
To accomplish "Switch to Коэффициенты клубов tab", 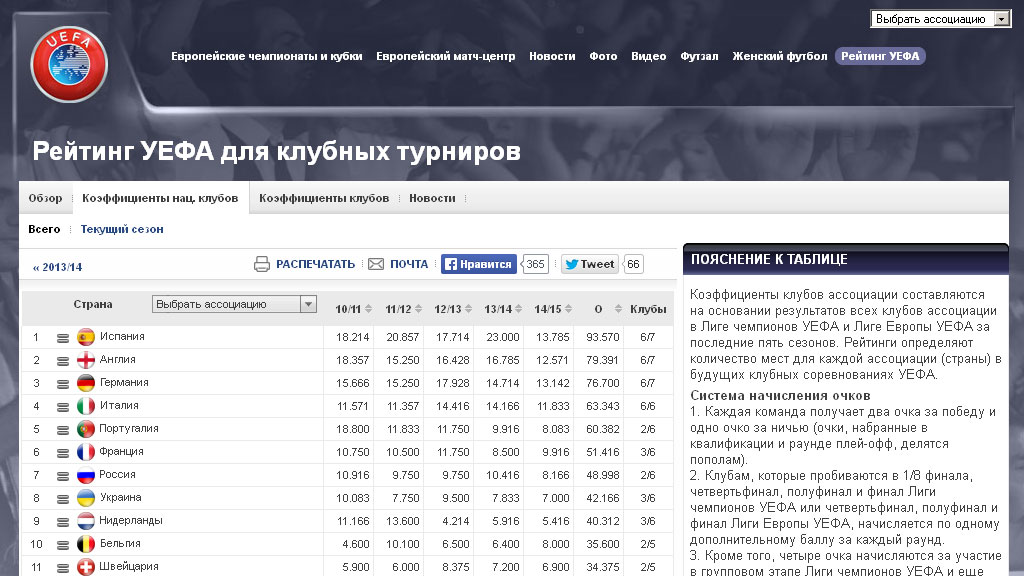I will (324, 198).
